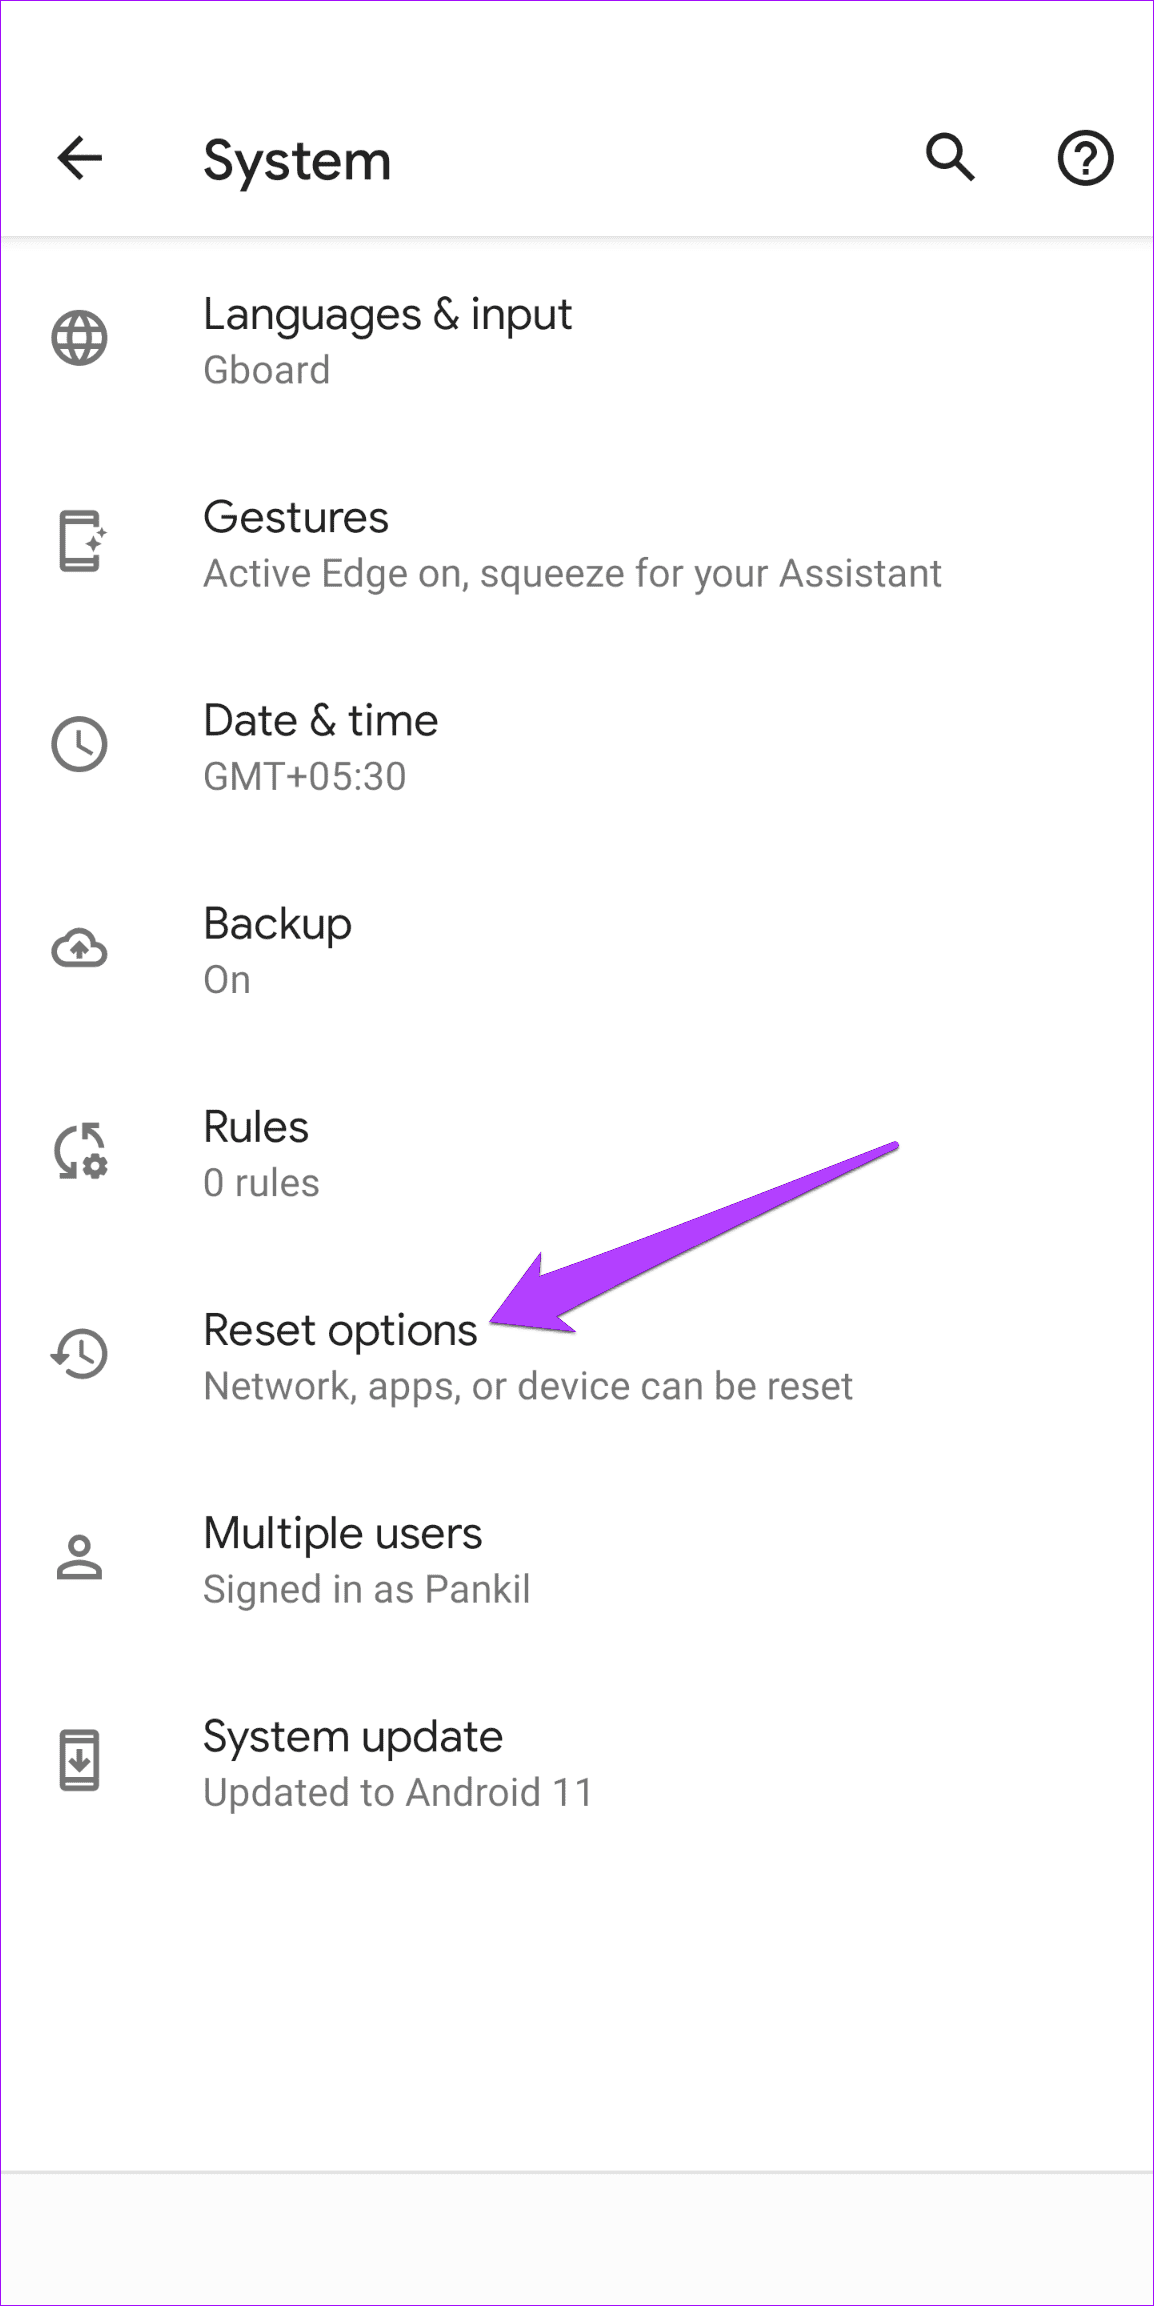This screenshot has width=1154, height=2306.
Task: Click the Multiple users person icon
Action: 80,1557
